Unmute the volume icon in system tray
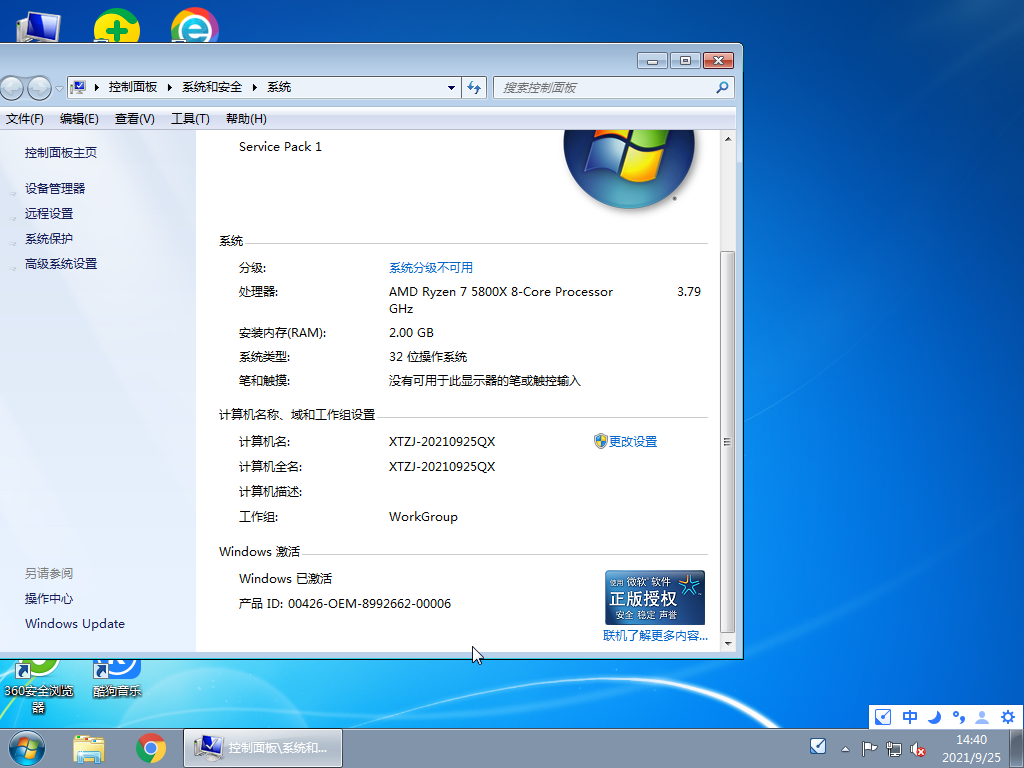 tap(918, 747)
